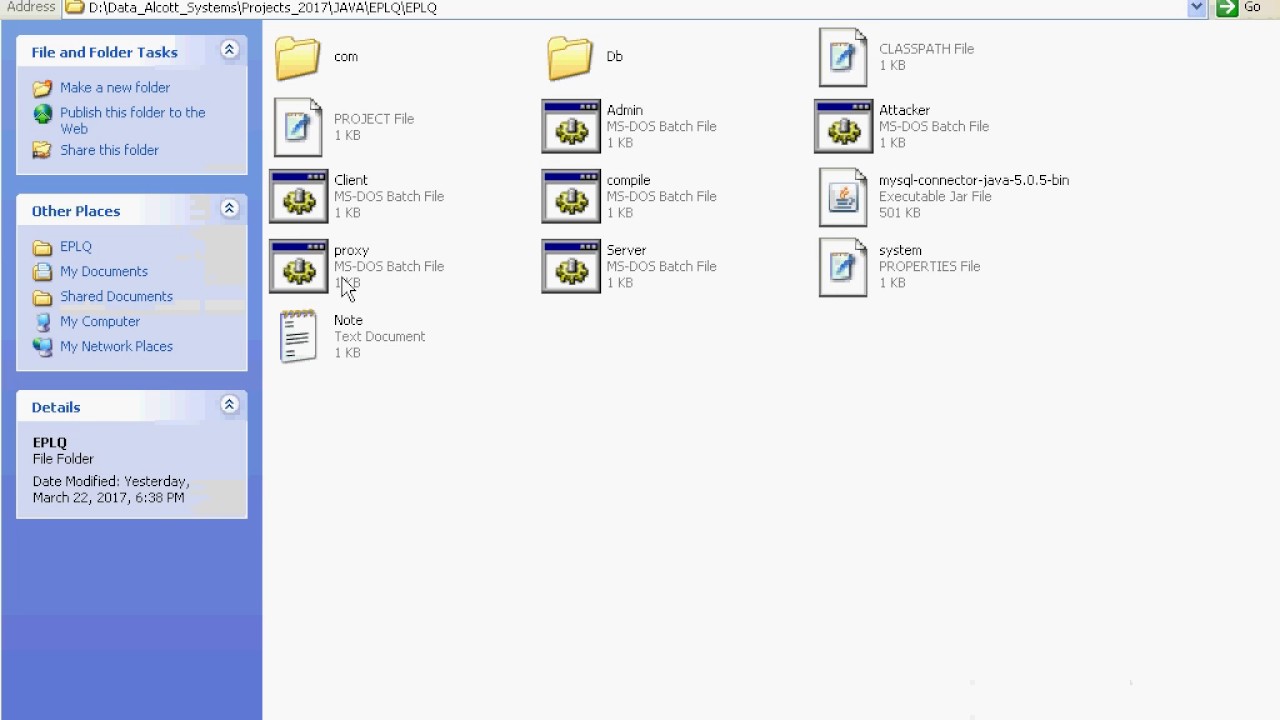Select the 'Attacker' file name

(x=904, y=110)
